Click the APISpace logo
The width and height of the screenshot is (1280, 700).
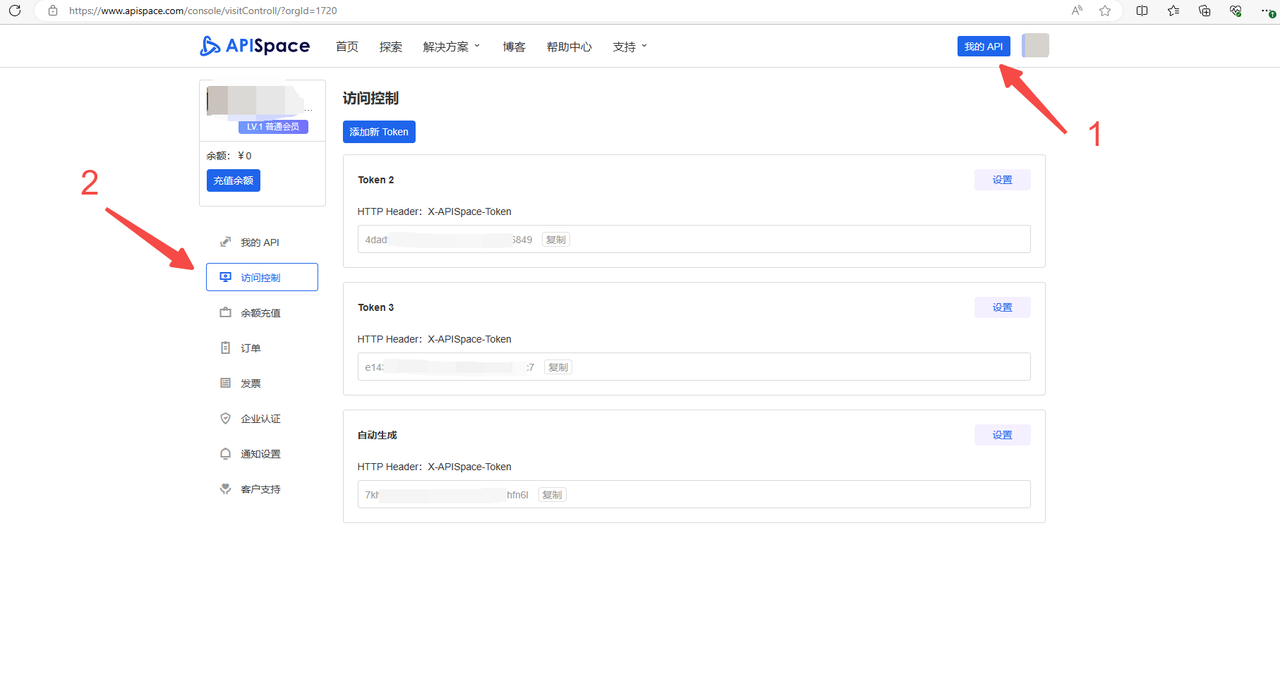pos(254,45)
